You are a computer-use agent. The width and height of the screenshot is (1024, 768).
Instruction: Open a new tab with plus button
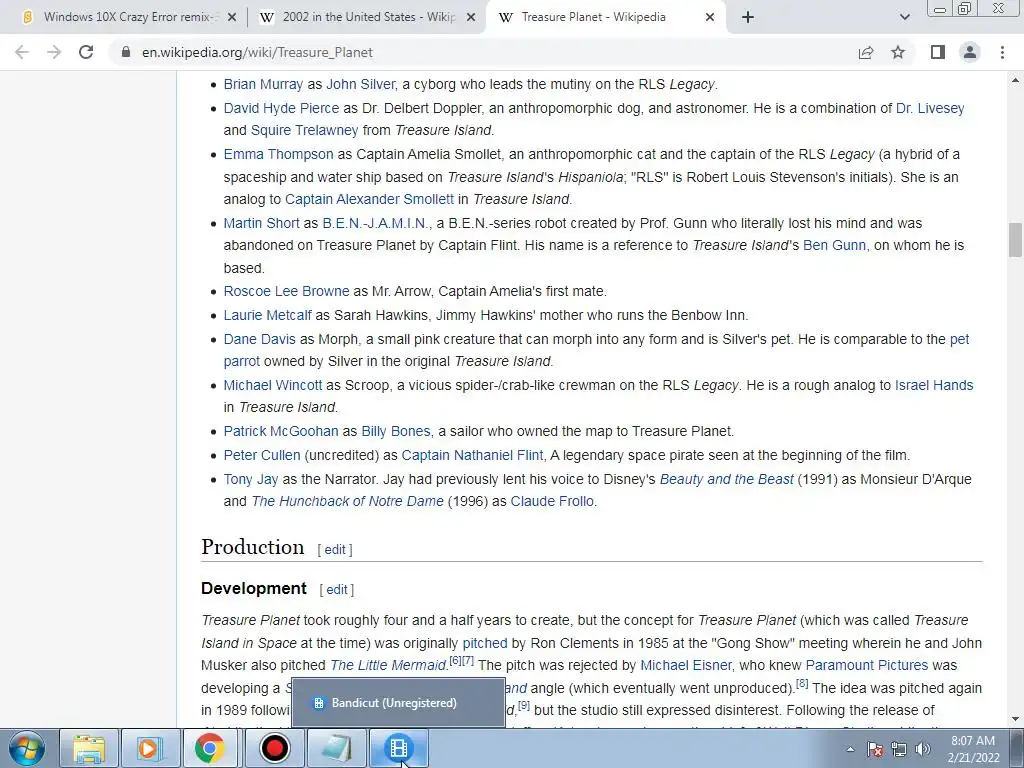click(x=748, y=18)
